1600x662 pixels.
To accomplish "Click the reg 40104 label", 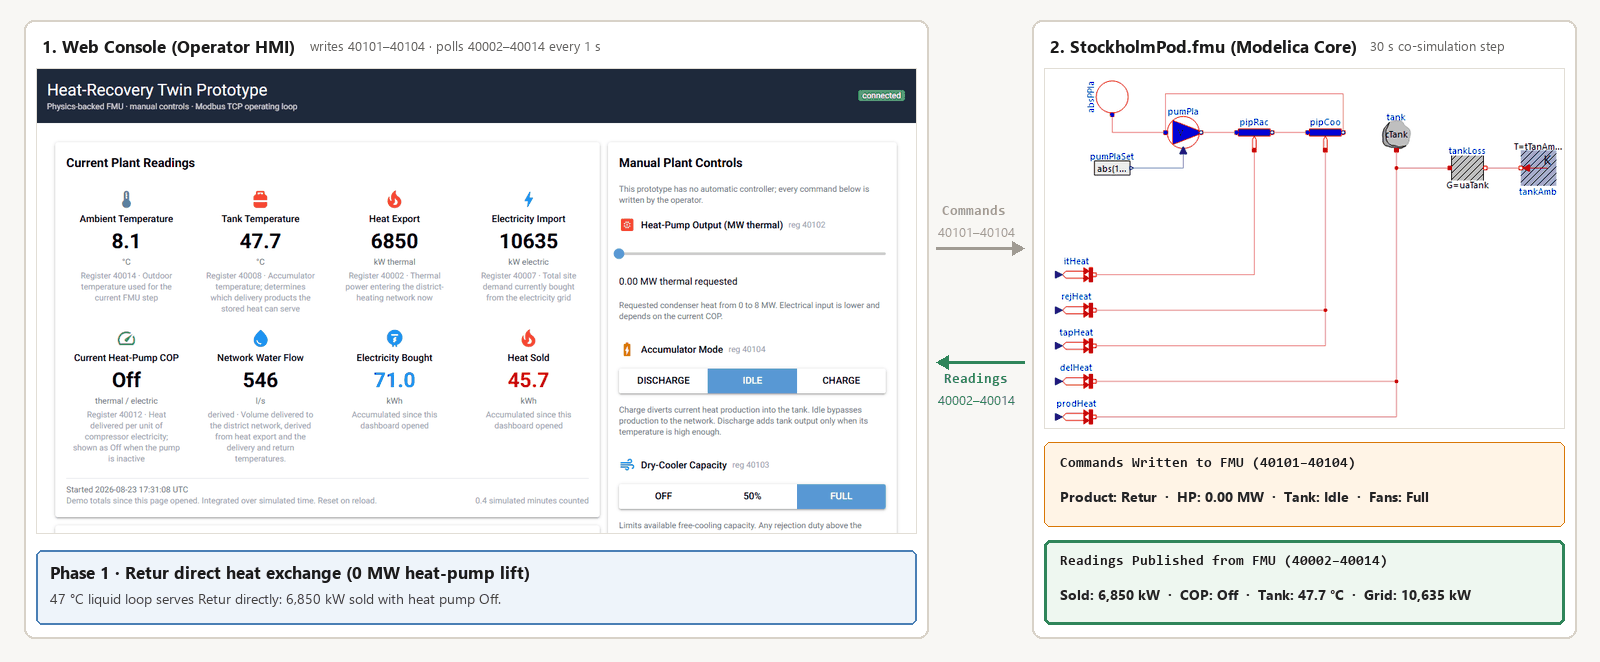I will (747, 349).
